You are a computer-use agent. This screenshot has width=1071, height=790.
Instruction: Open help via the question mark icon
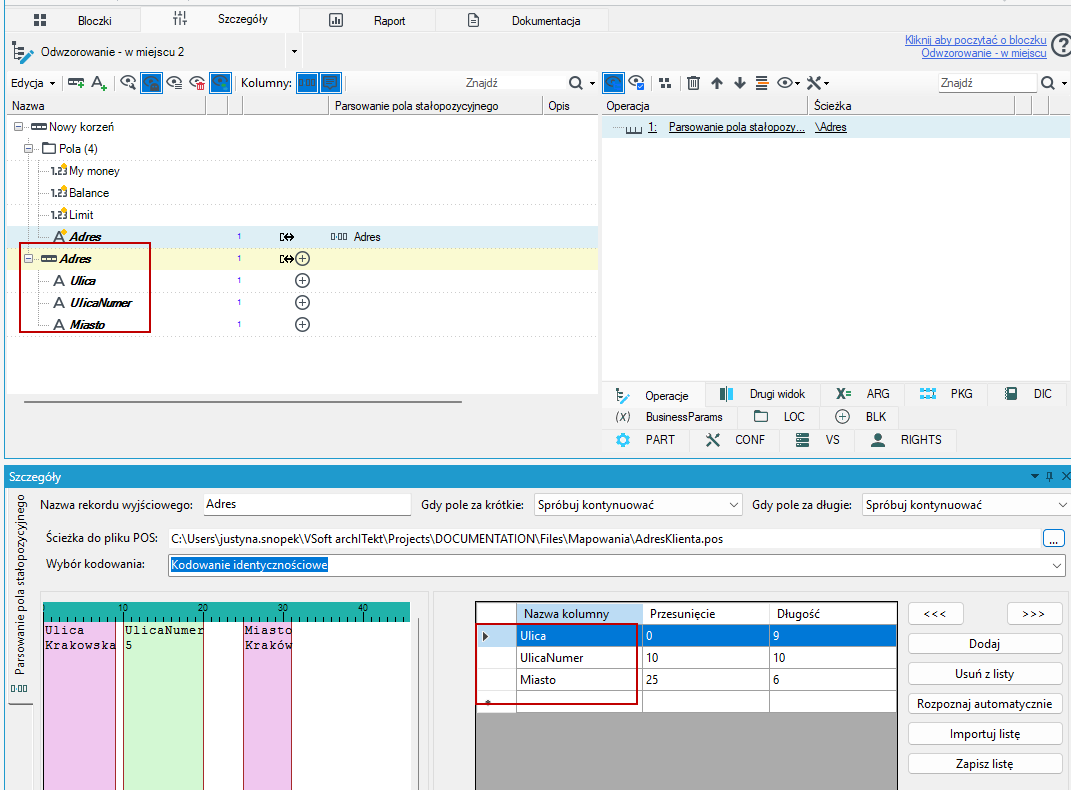click(1061, 46)
